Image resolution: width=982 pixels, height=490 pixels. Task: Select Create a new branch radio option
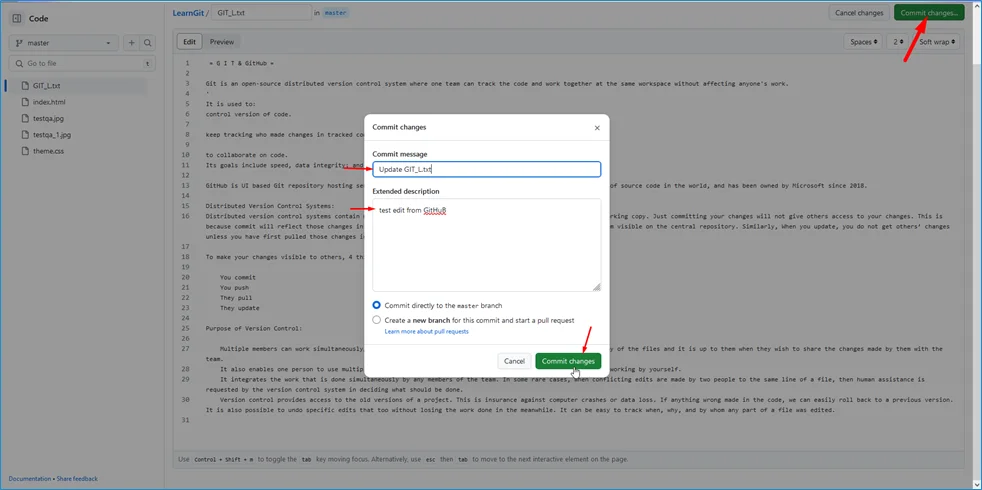376,320
